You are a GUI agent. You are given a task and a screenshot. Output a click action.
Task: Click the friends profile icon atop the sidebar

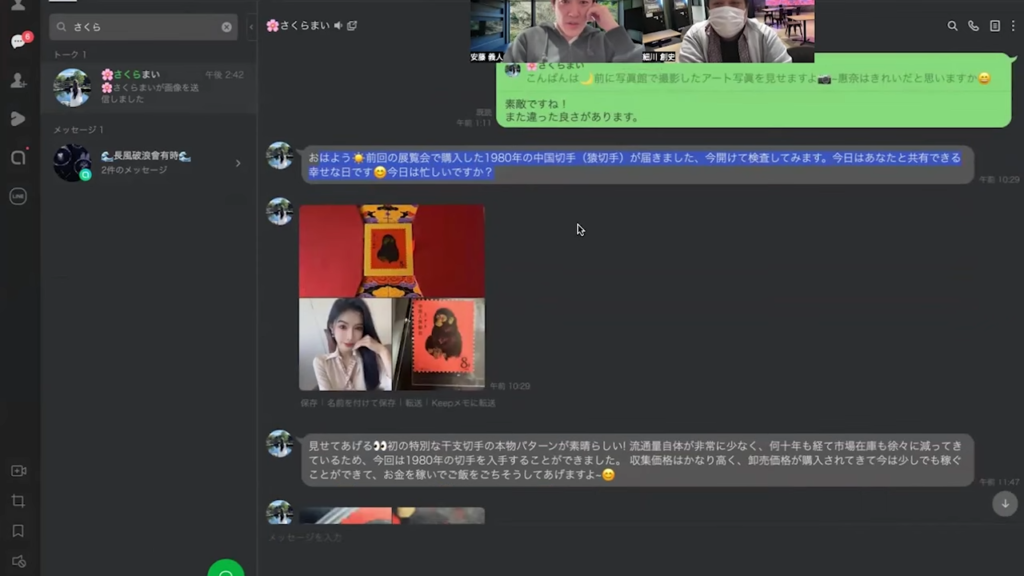18,5
